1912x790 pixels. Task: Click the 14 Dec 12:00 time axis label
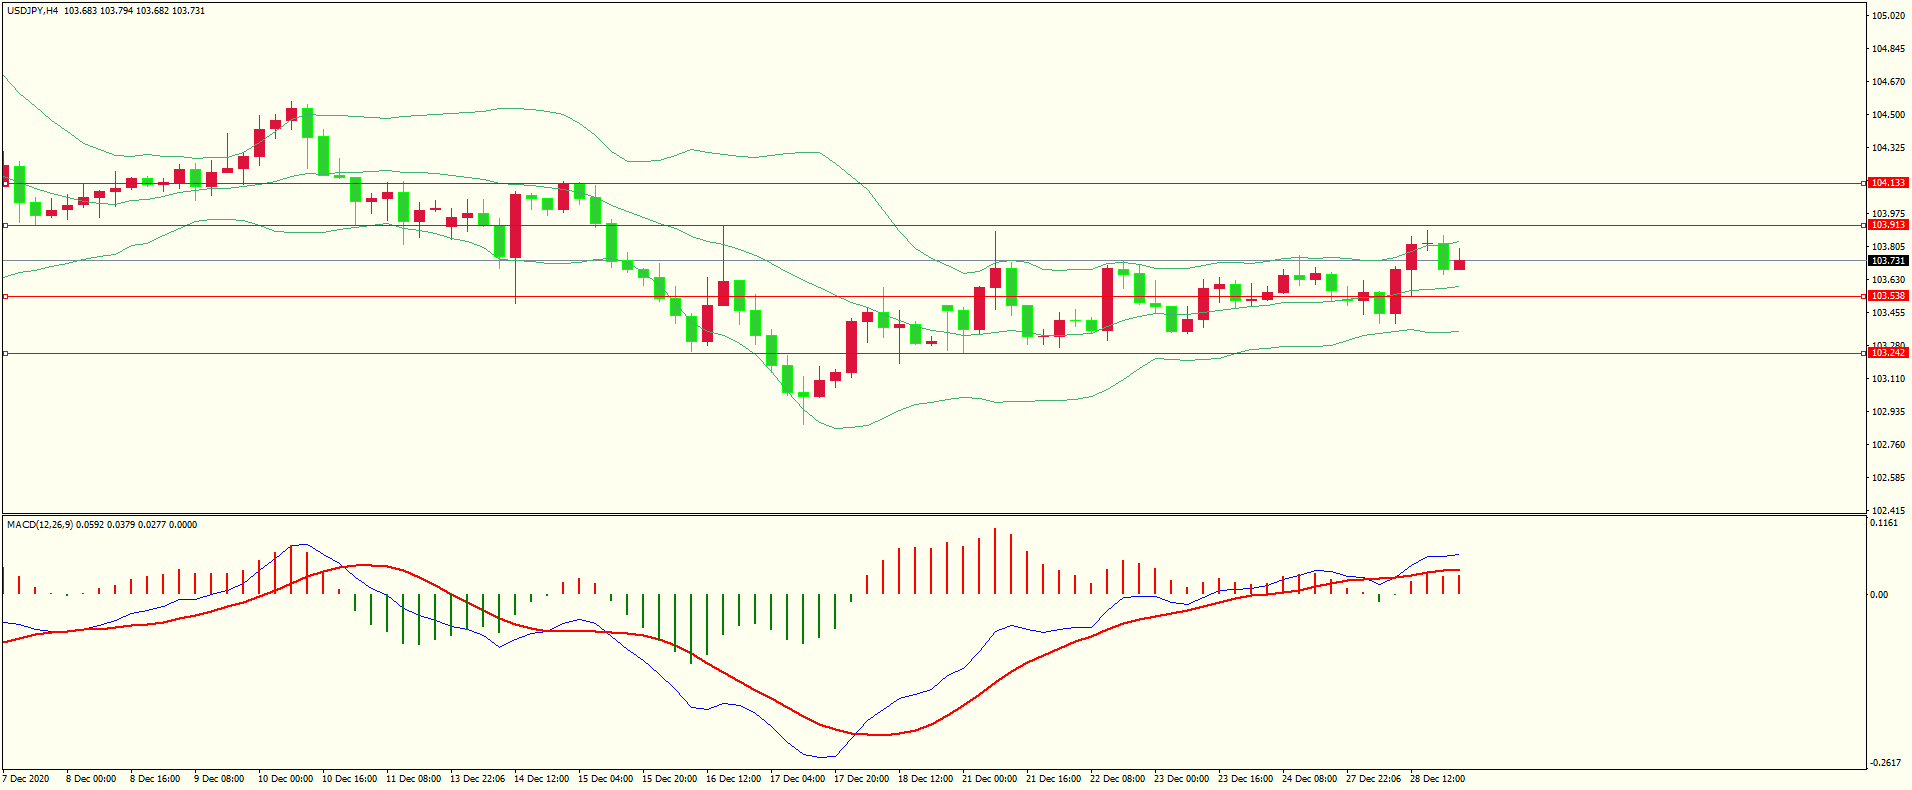point(541,779)
